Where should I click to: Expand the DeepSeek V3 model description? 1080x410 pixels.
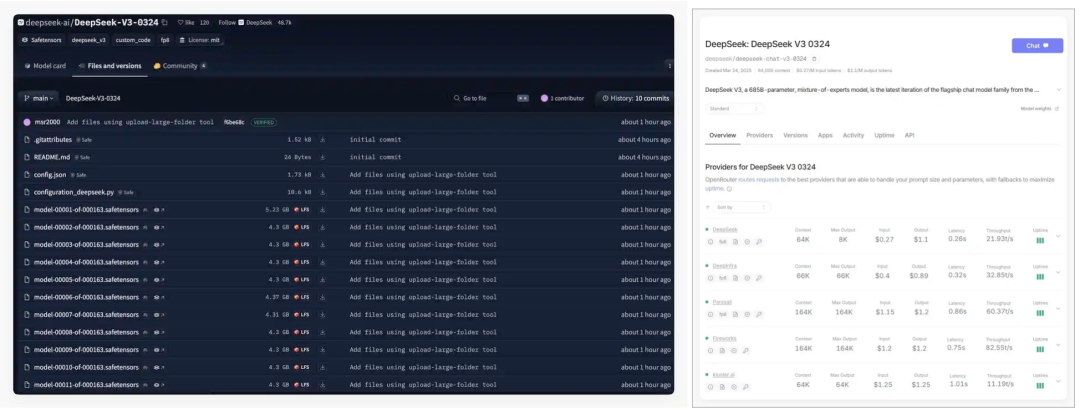(1059, 90)
